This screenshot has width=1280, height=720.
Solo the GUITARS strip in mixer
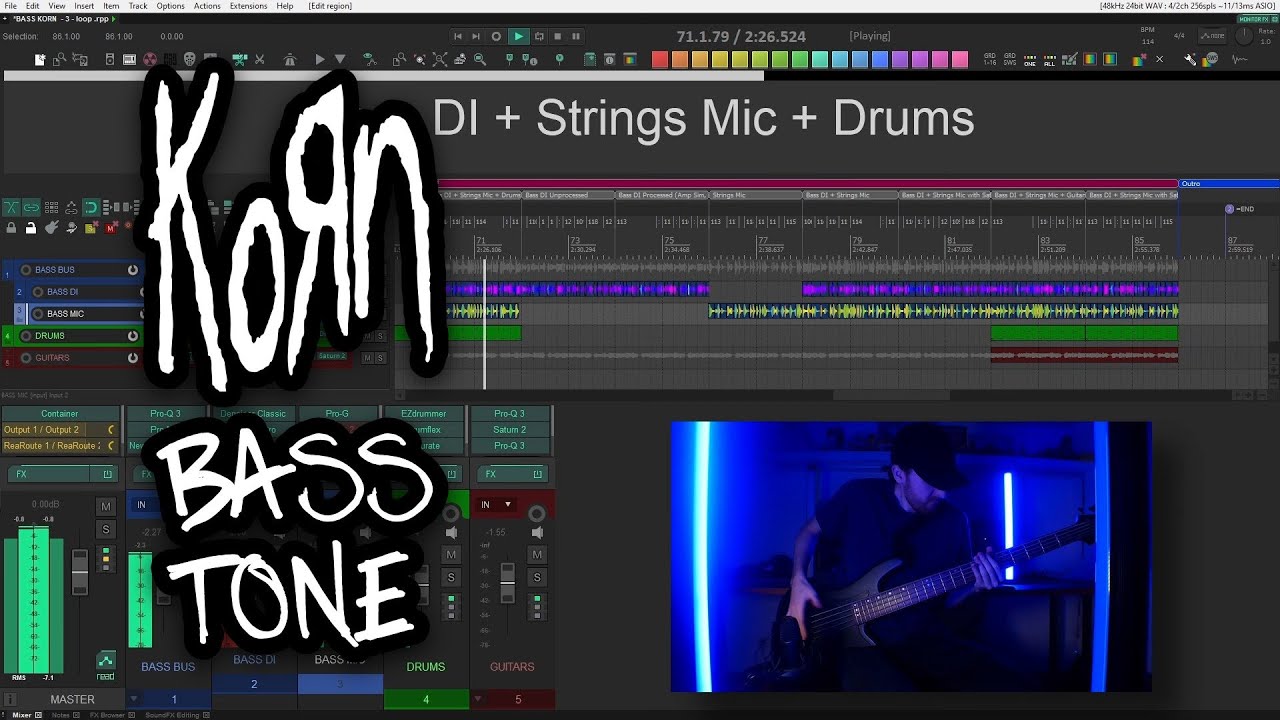[537, 577]
